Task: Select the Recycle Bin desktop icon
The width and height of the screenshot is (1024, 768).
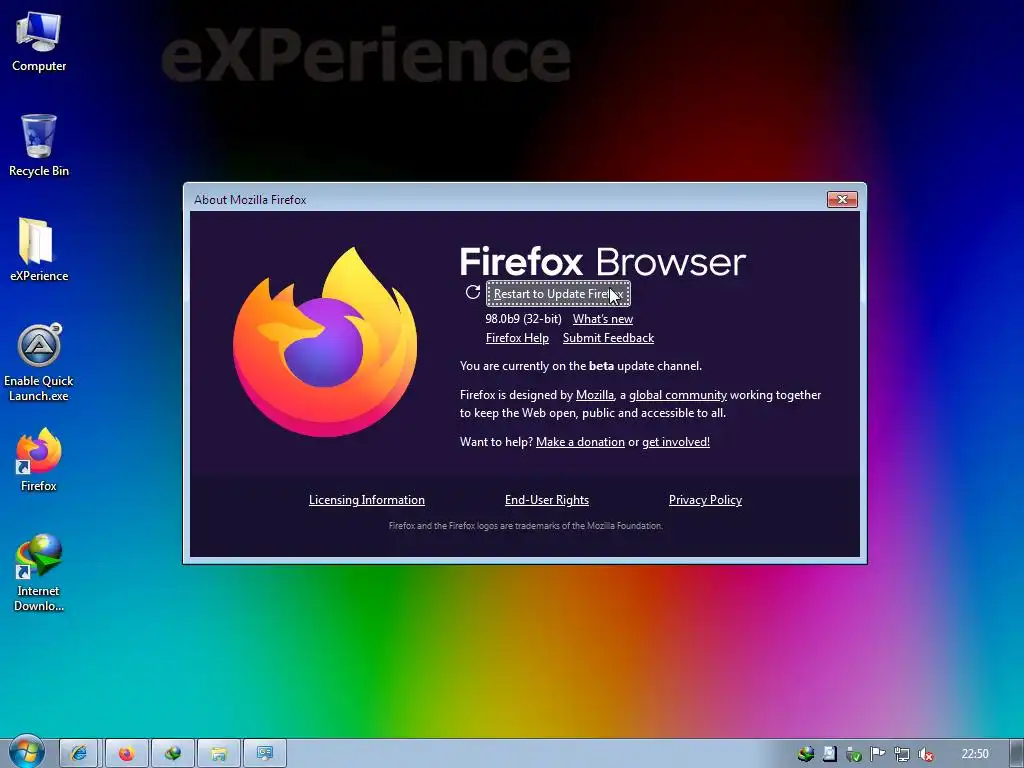Action: click(39, 145)
